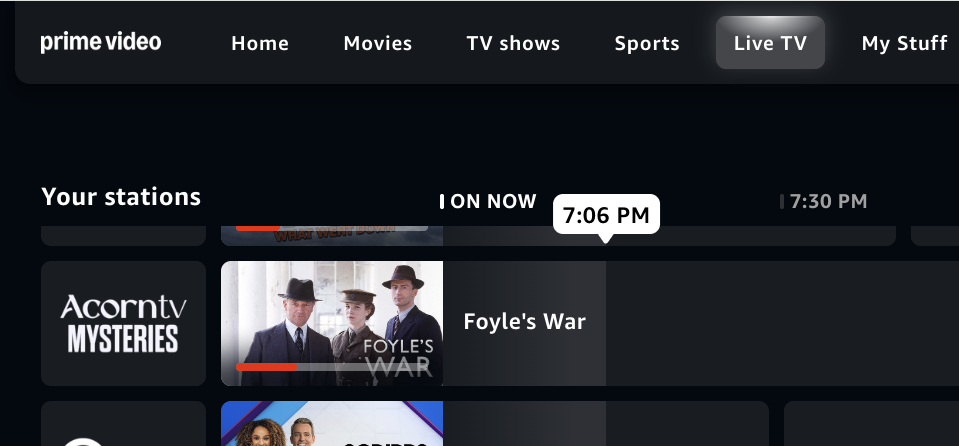Select the partially visible station below Acorn TV

(124, 423)
